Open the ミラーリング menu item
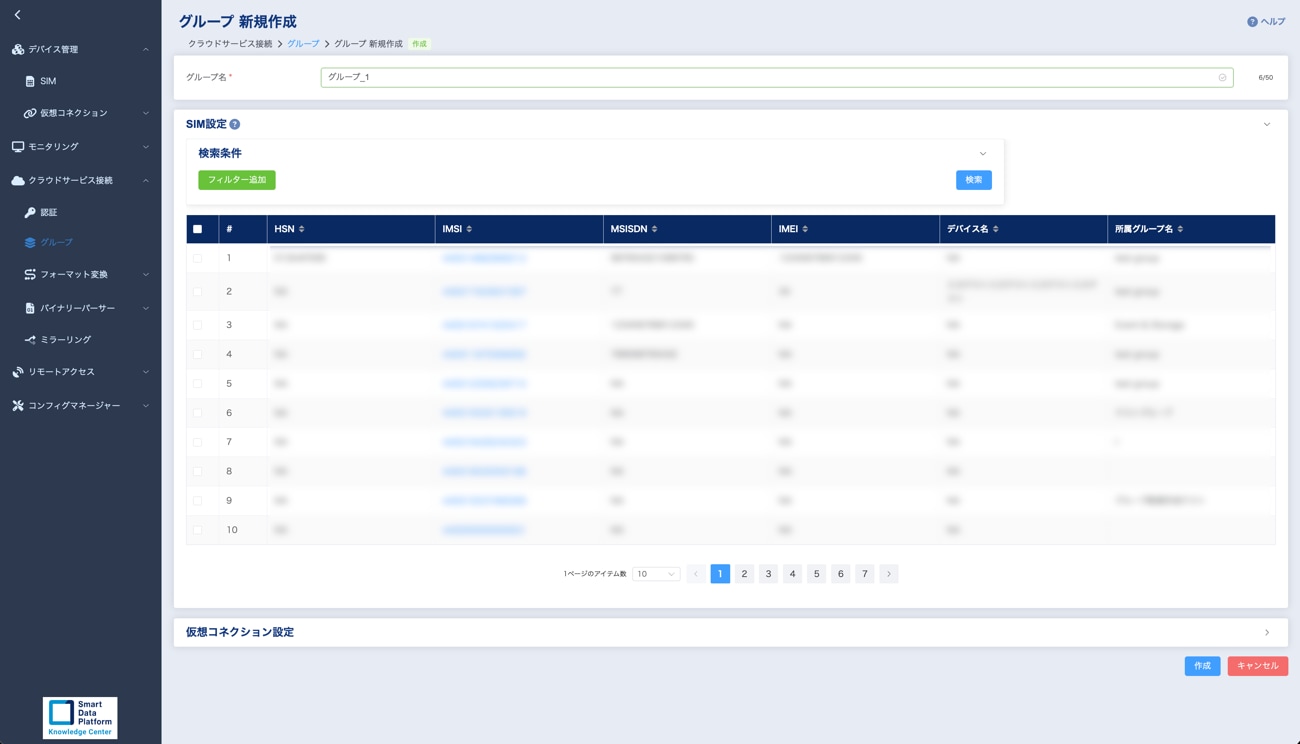 pos(66,340)
